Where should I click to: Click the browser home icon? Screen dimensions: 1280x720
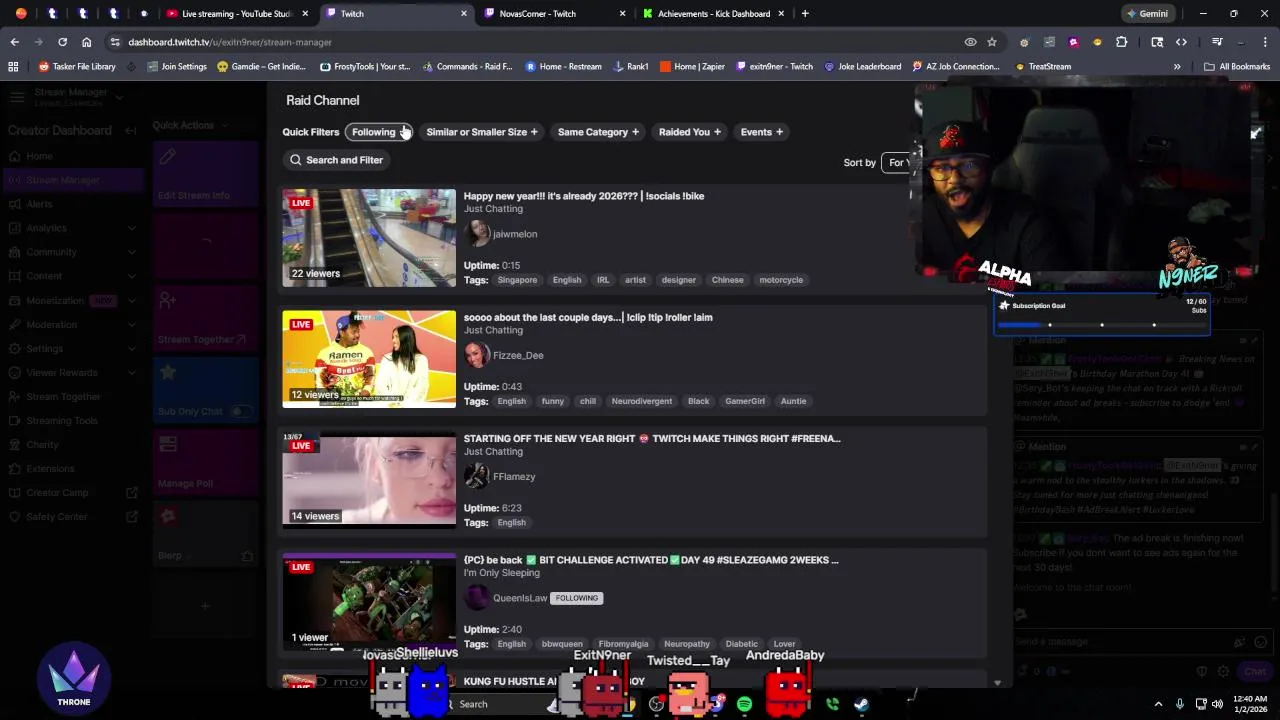tap(86, 42)
